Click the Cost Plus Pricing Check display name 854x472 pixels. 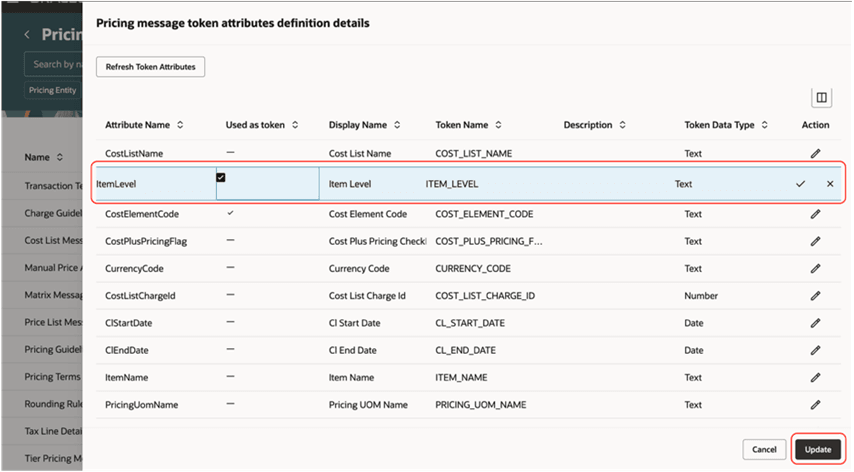(377, 241)
